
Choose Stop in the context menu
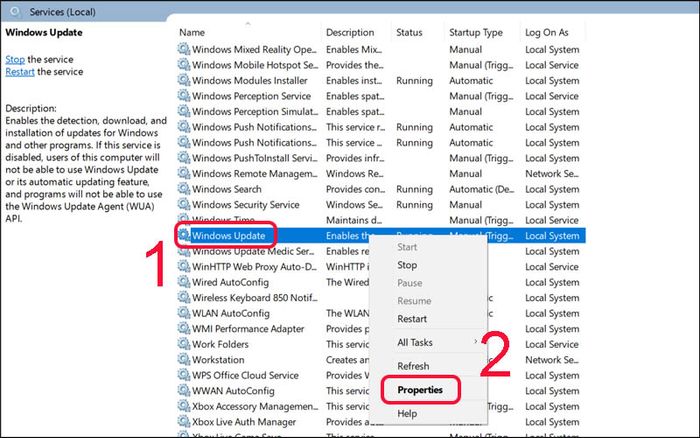[407, 265]
